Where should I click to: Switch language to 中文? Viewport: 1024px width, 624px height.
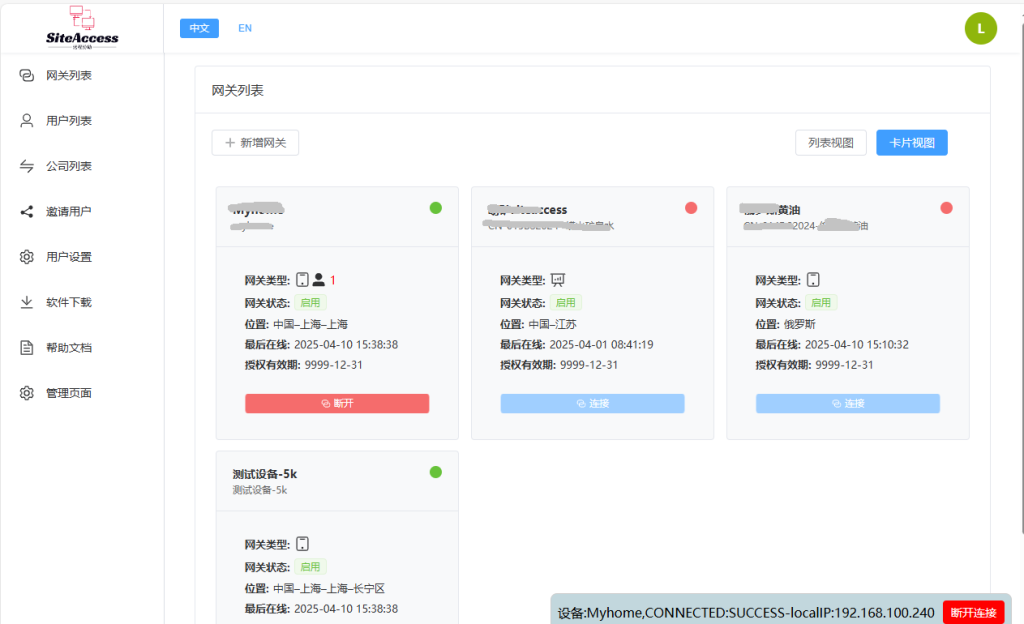199,28
